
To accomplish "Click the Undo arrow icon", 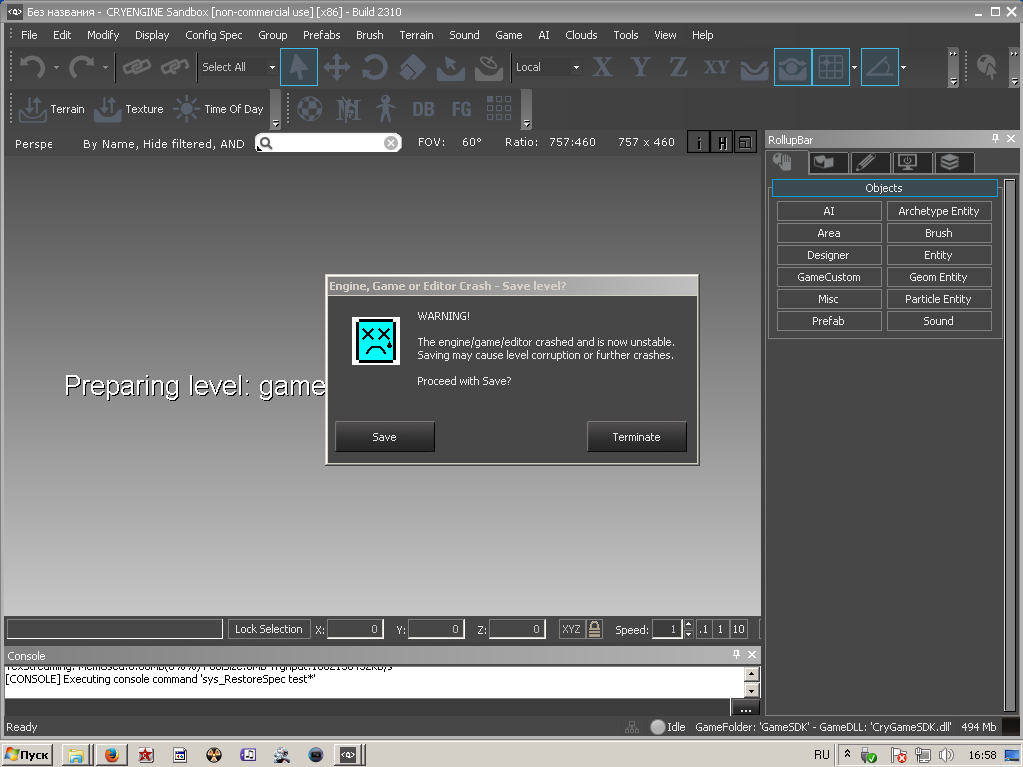I will [x=32, y=67].
